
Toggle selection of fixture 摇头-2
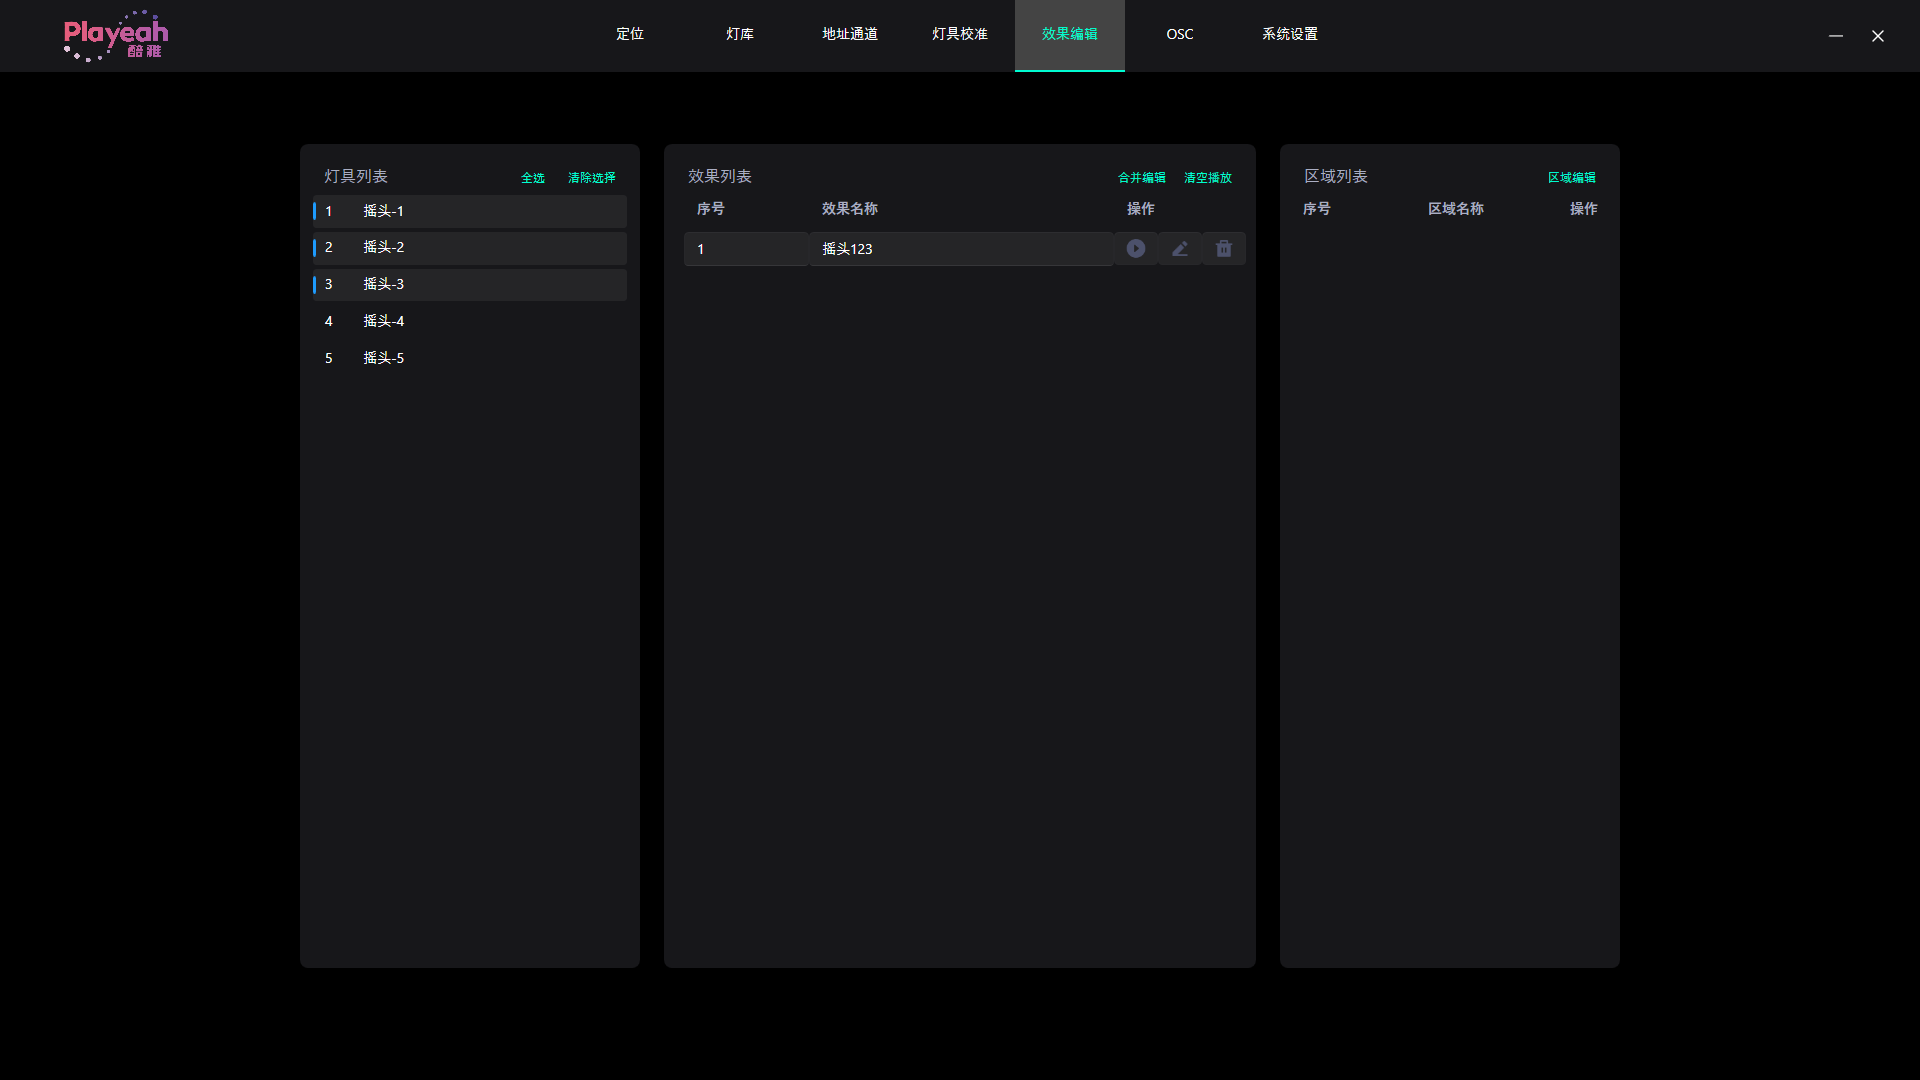[470, 248]
